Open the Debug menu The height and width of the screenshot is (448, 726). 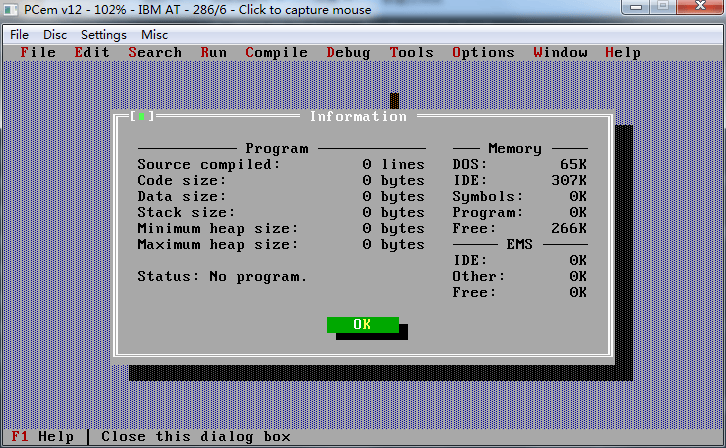348,53
